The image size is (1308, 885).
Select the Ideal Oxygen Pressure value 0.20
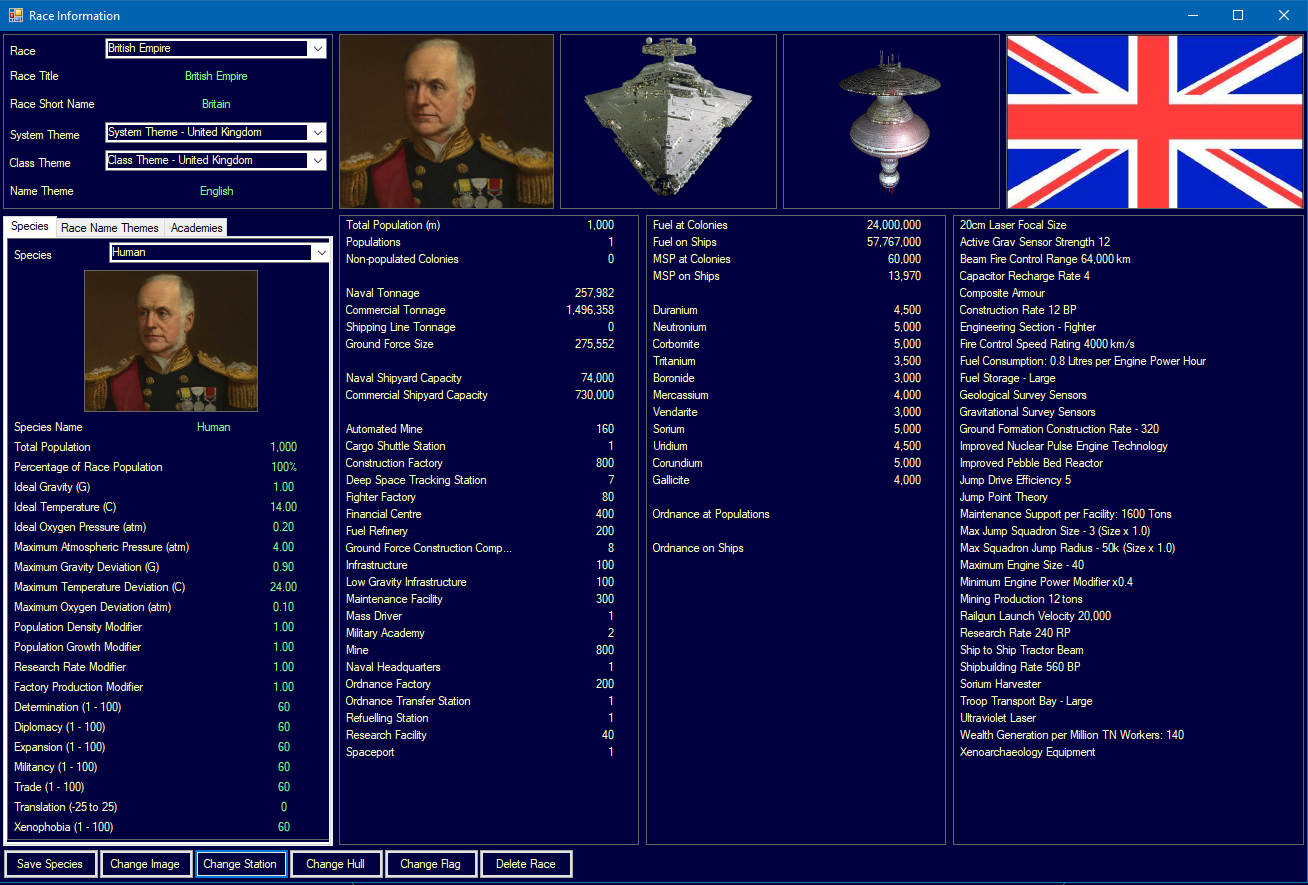click(x=284, y=527)
